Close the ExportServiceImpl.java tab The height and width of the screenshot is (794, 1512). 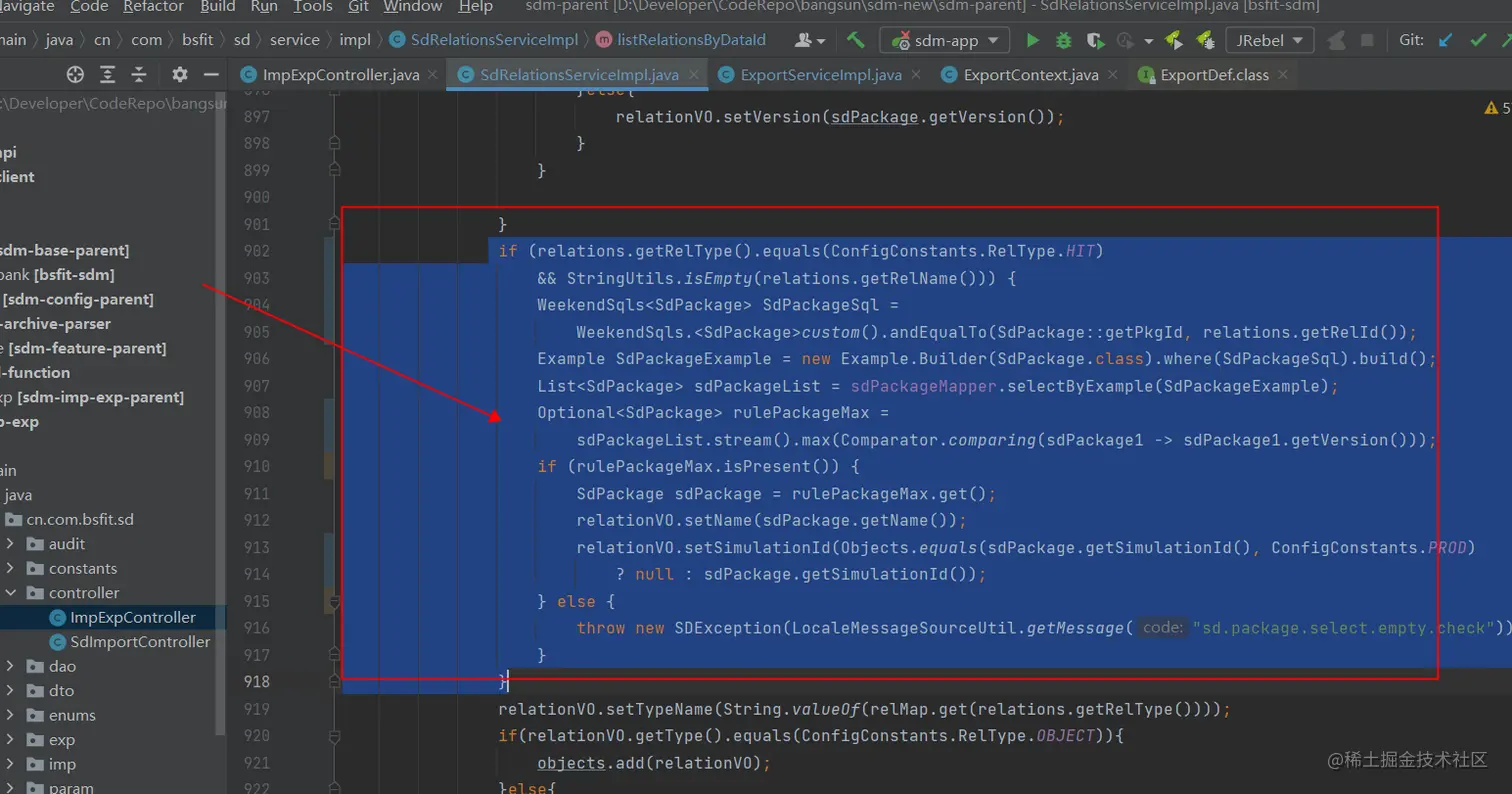pyautogui.click(x=917, y=75)
